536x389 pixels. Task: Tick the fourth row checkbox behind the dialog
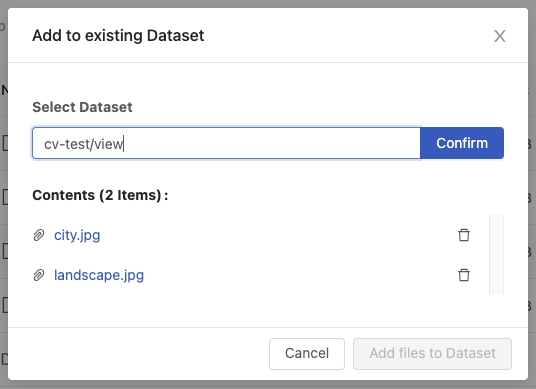(x=5, y=305)
